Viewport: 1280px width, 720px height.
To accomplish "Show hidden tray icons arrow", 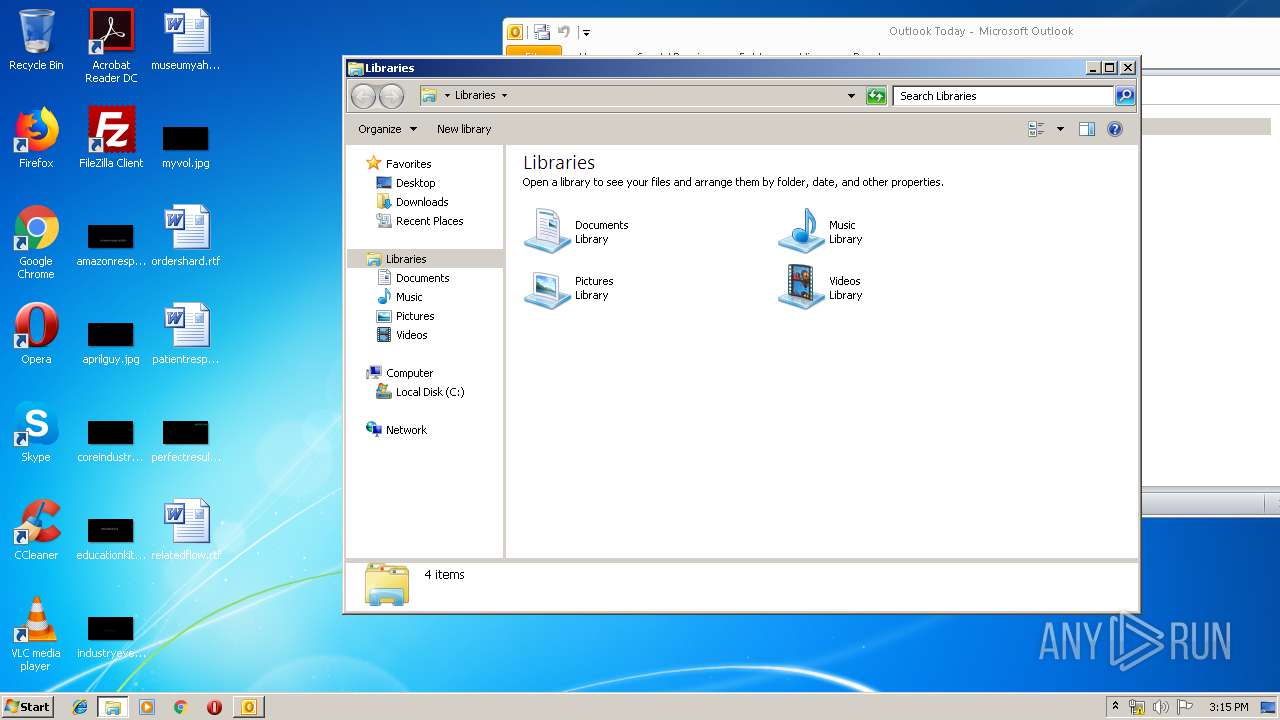I will pos(1115,707).
